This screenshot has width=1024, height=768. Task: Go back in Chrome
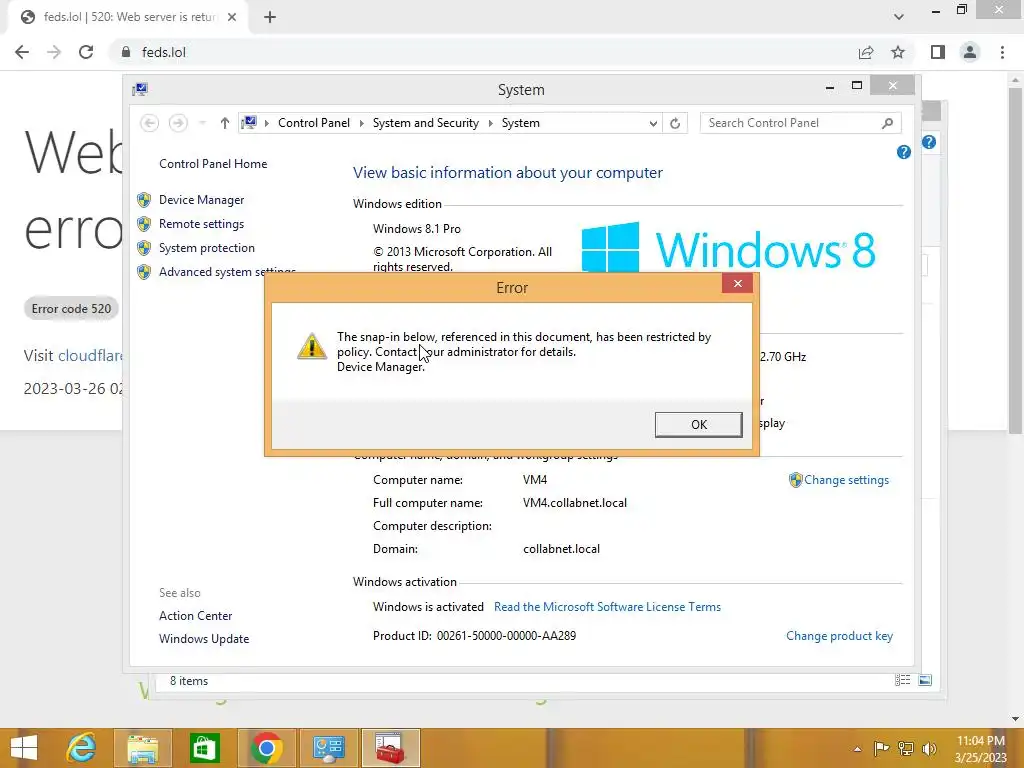point(22,52)
